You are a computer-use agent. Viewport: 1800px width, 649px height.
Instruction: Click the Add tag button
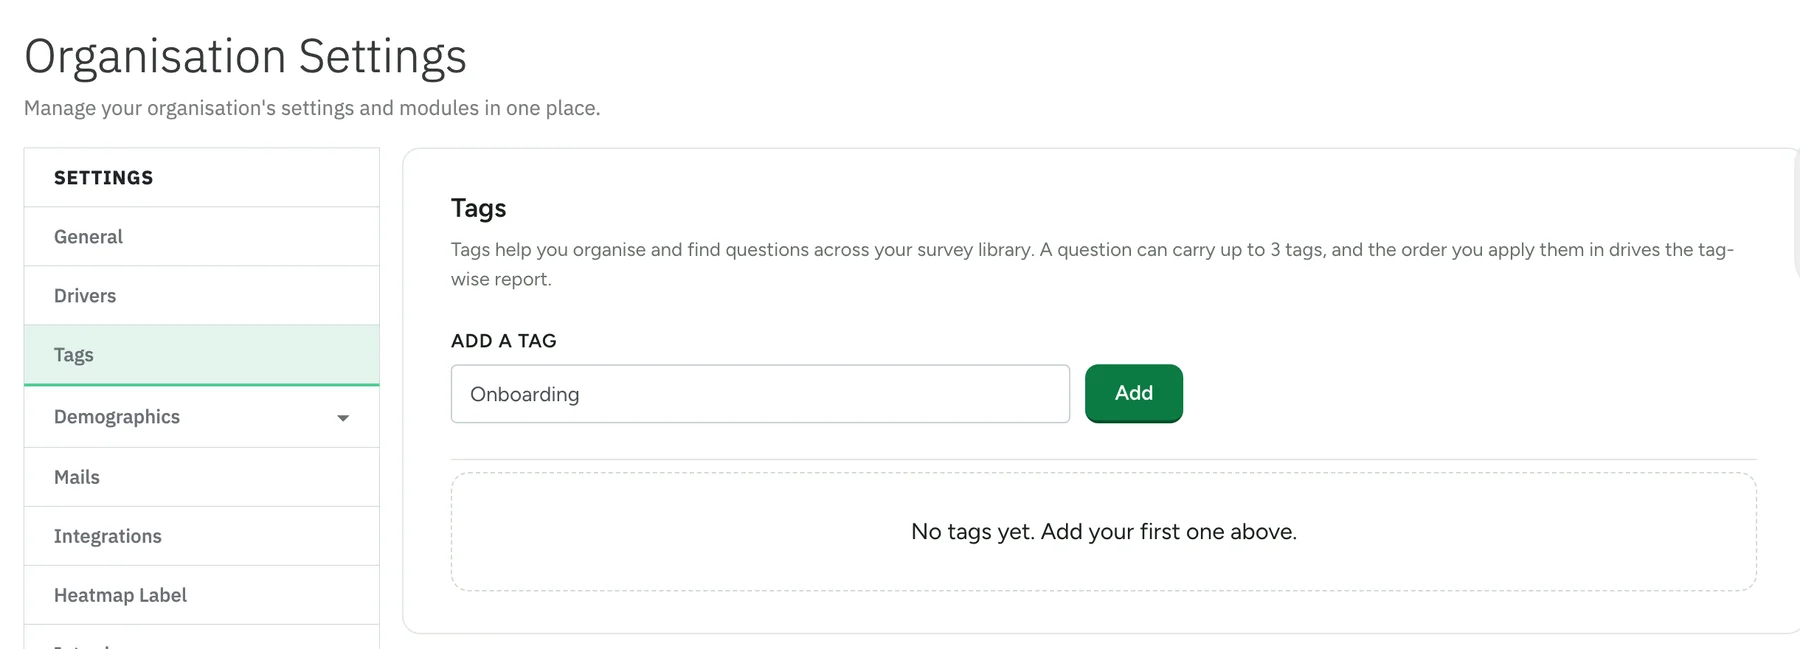(x=1133, y=393)
